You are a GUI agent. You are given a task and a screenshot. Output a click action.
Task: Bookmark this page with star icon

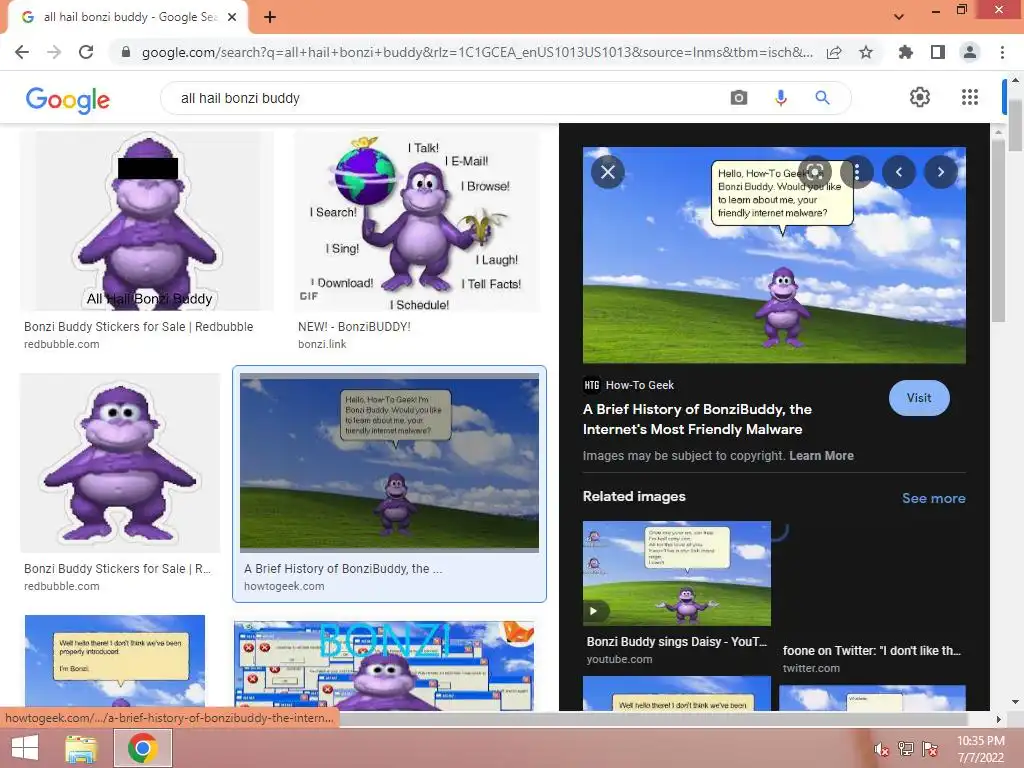pyautogui.click(x=866, y=52)
